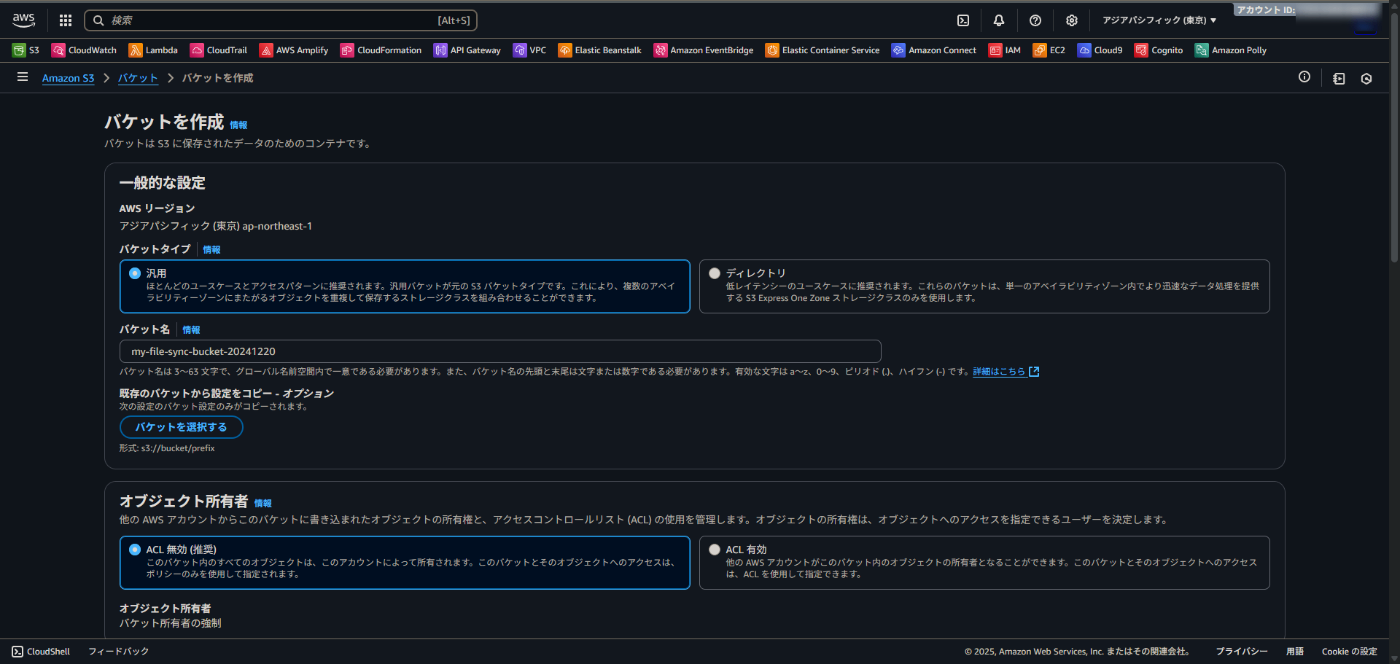The image size is (1400, 664).
Task: Open the AWS console home logo
Action: pos(23,20)
